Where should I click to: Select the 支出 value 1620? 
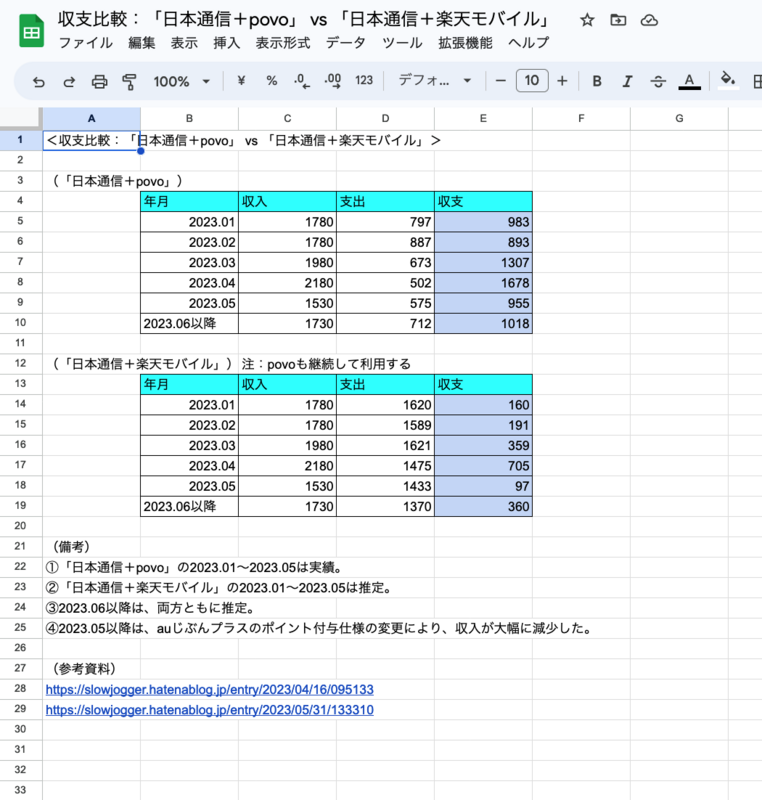385,405
